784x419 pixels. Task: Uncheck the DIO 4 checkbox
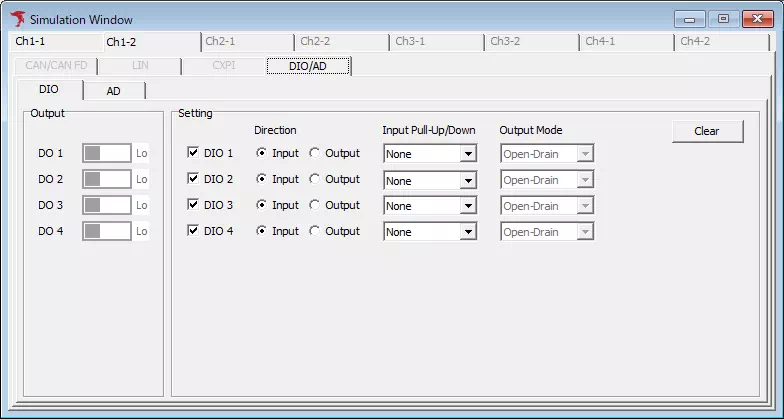(x=194, y=231)
